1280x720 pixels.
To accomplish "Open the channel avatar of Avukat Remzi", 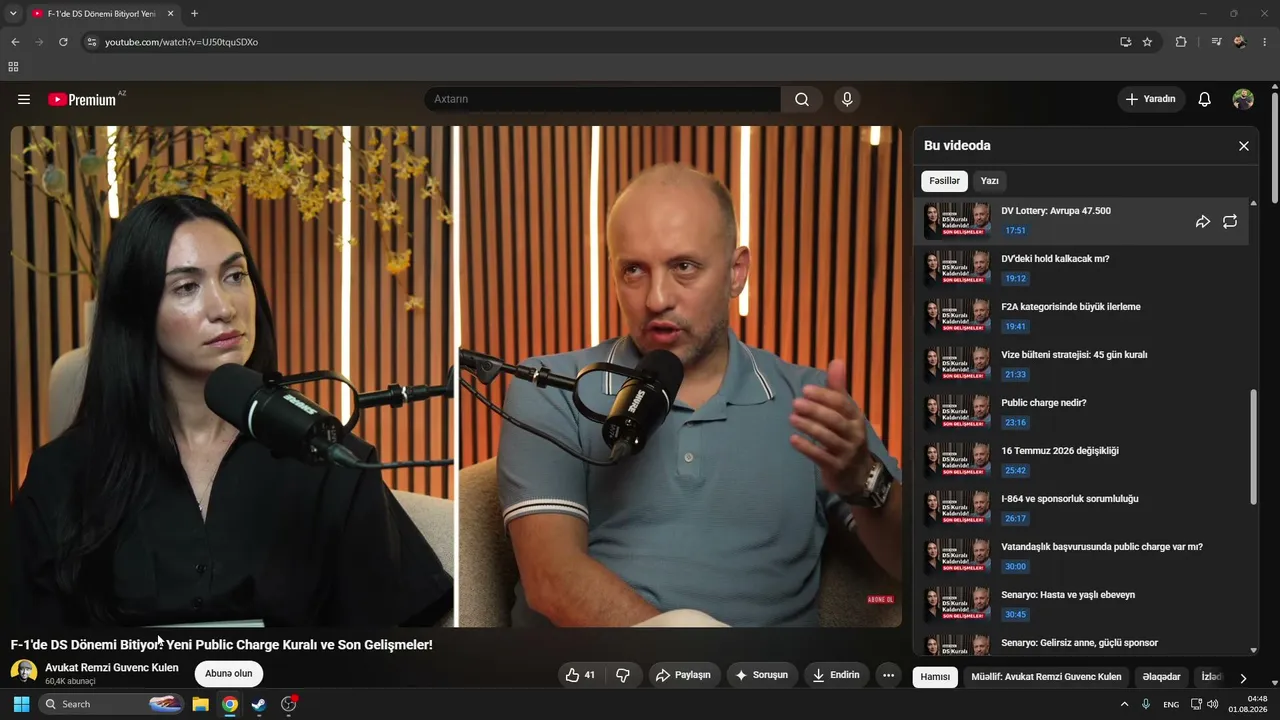I will coord(24,673).
